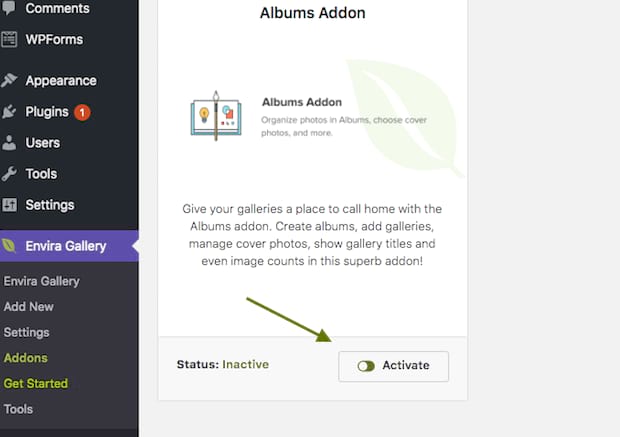Open the Appearance menu

[x=60, y=81]
